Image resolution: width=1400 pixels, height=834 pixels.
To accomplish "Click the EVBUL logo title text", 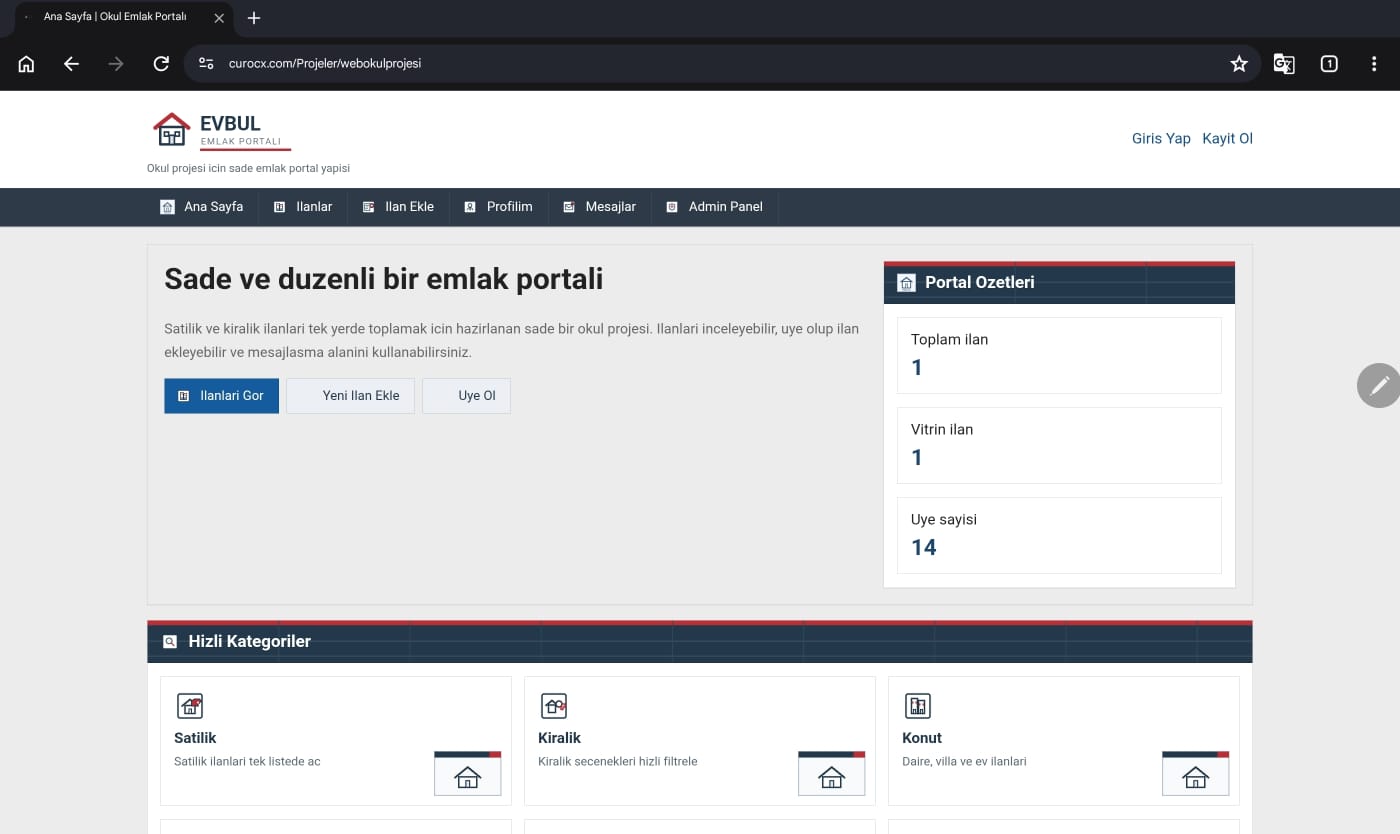I will (230, 123).
